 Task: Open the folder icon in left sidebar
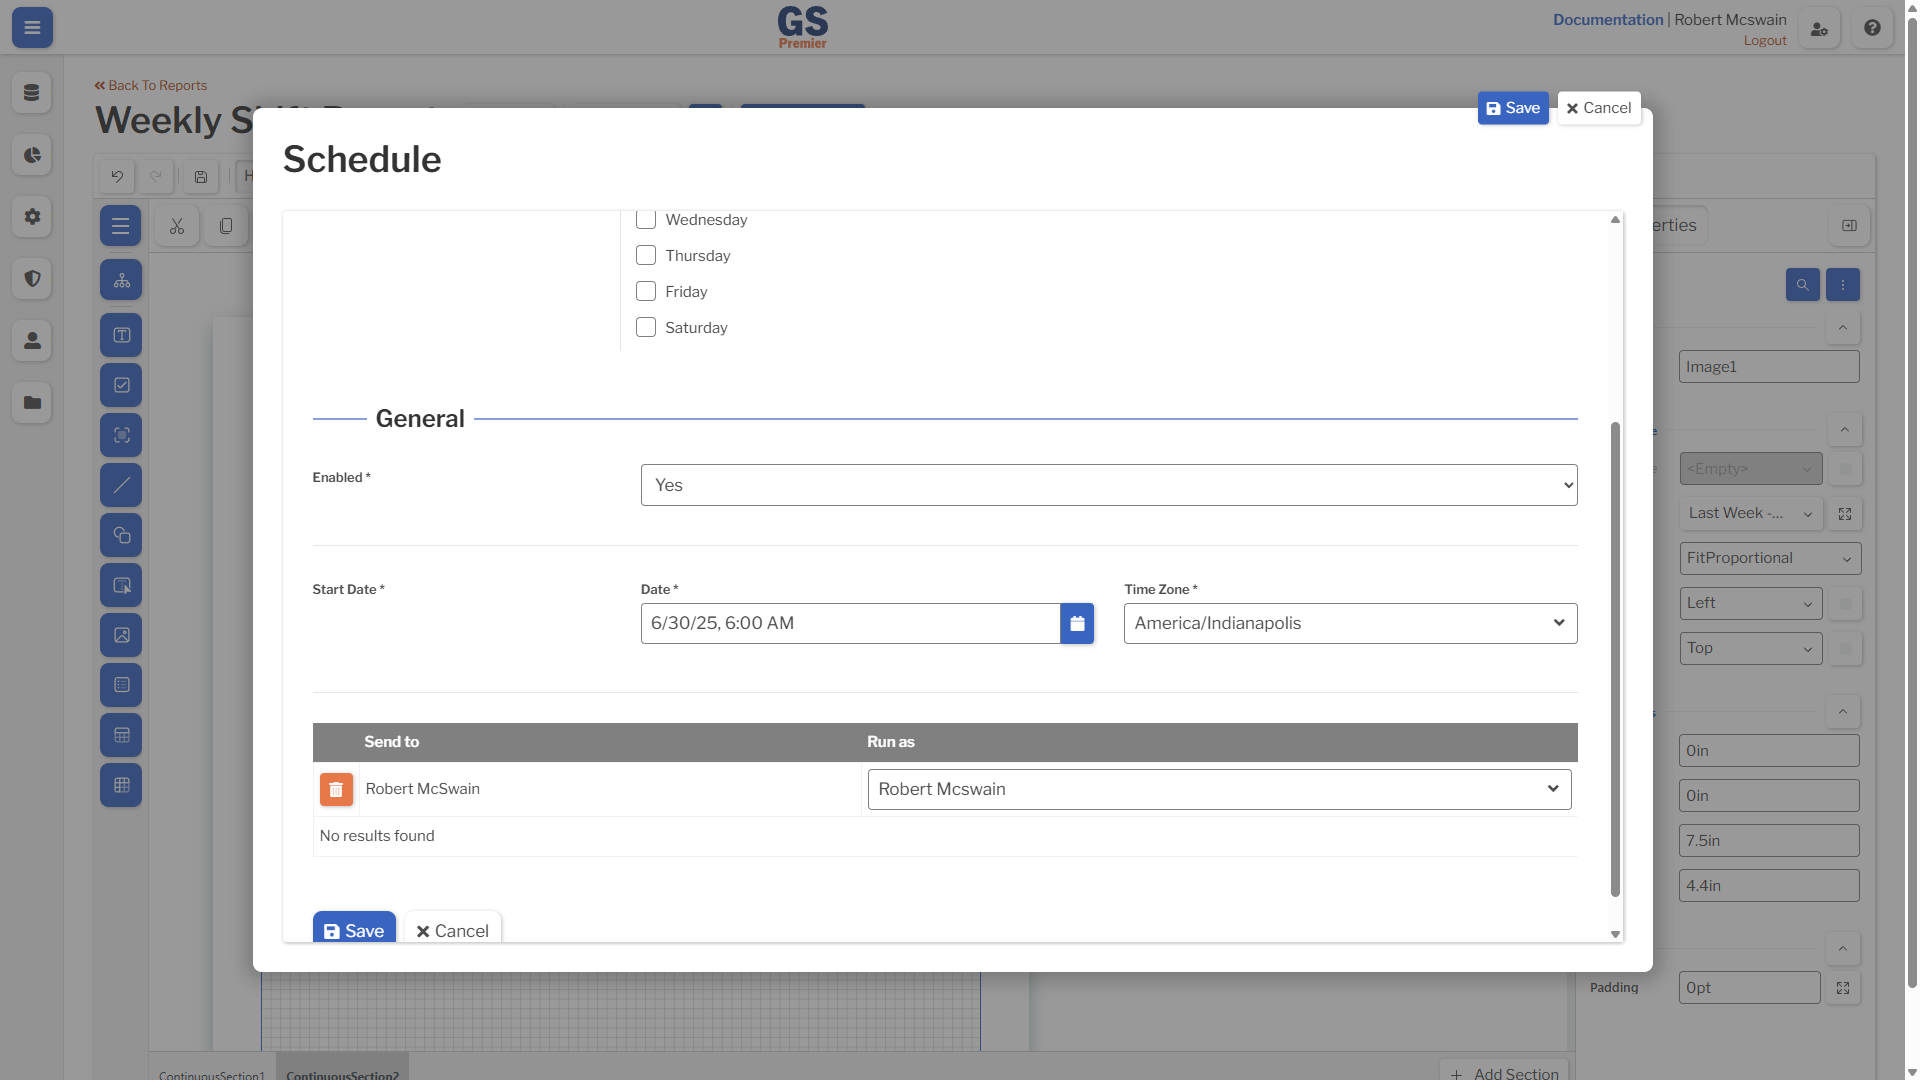coord(32,403)
